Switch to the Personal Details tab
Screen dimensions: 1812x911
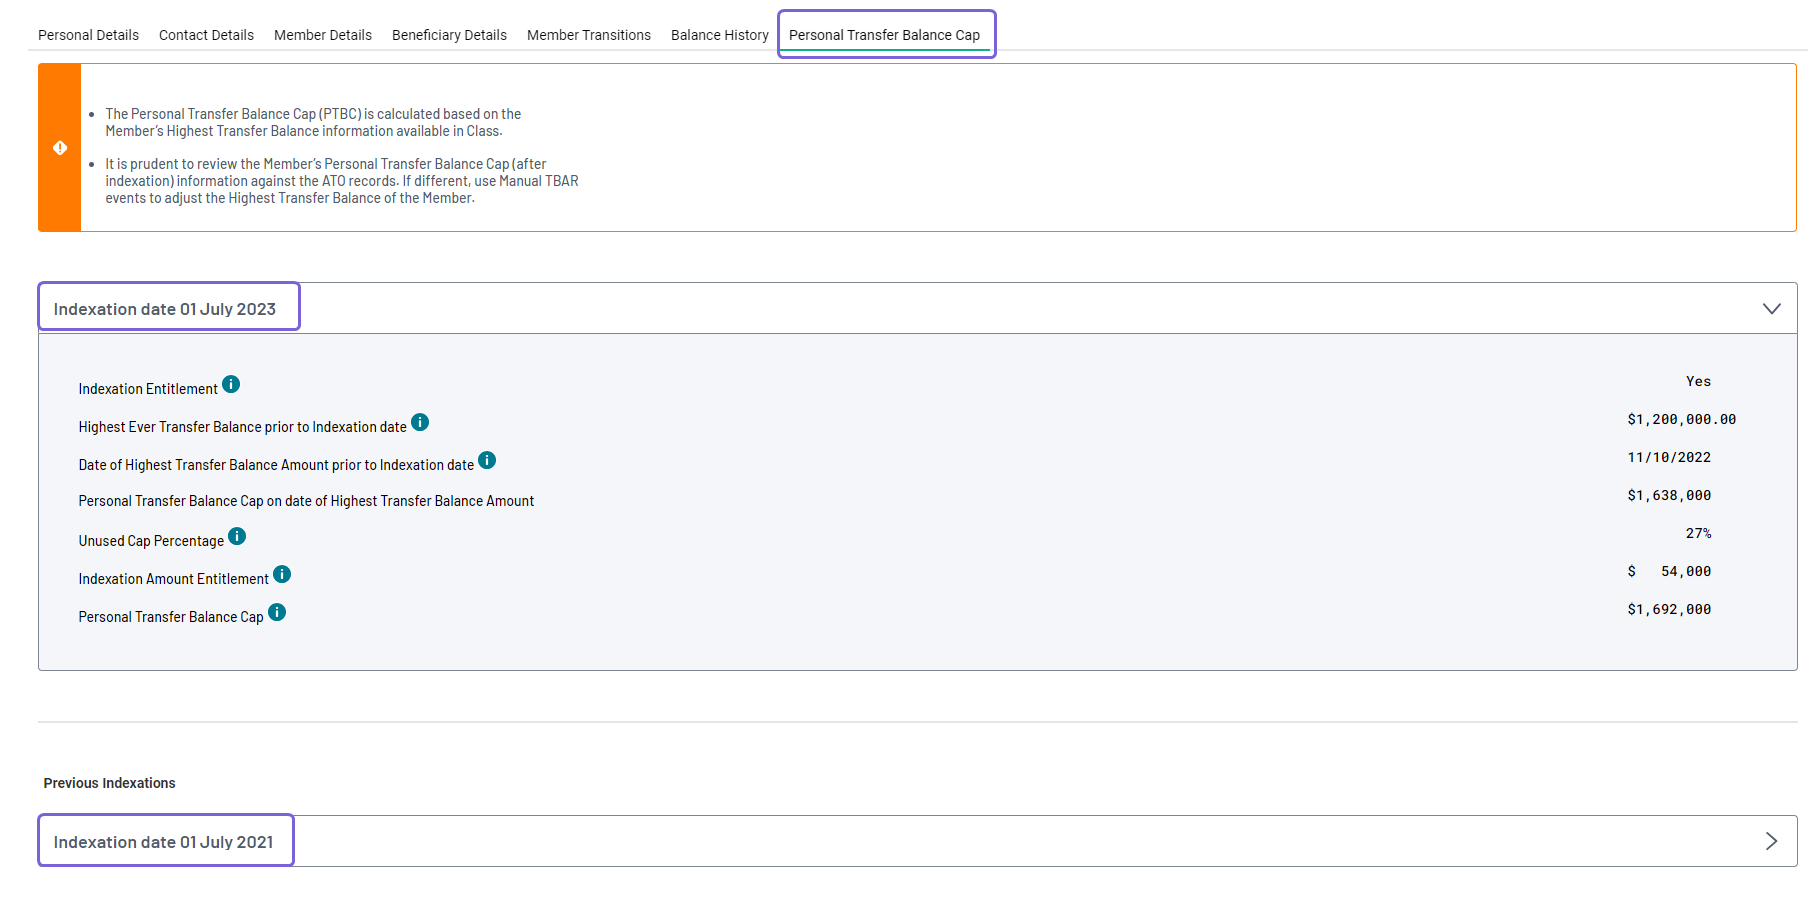click(x=88, y=34)
